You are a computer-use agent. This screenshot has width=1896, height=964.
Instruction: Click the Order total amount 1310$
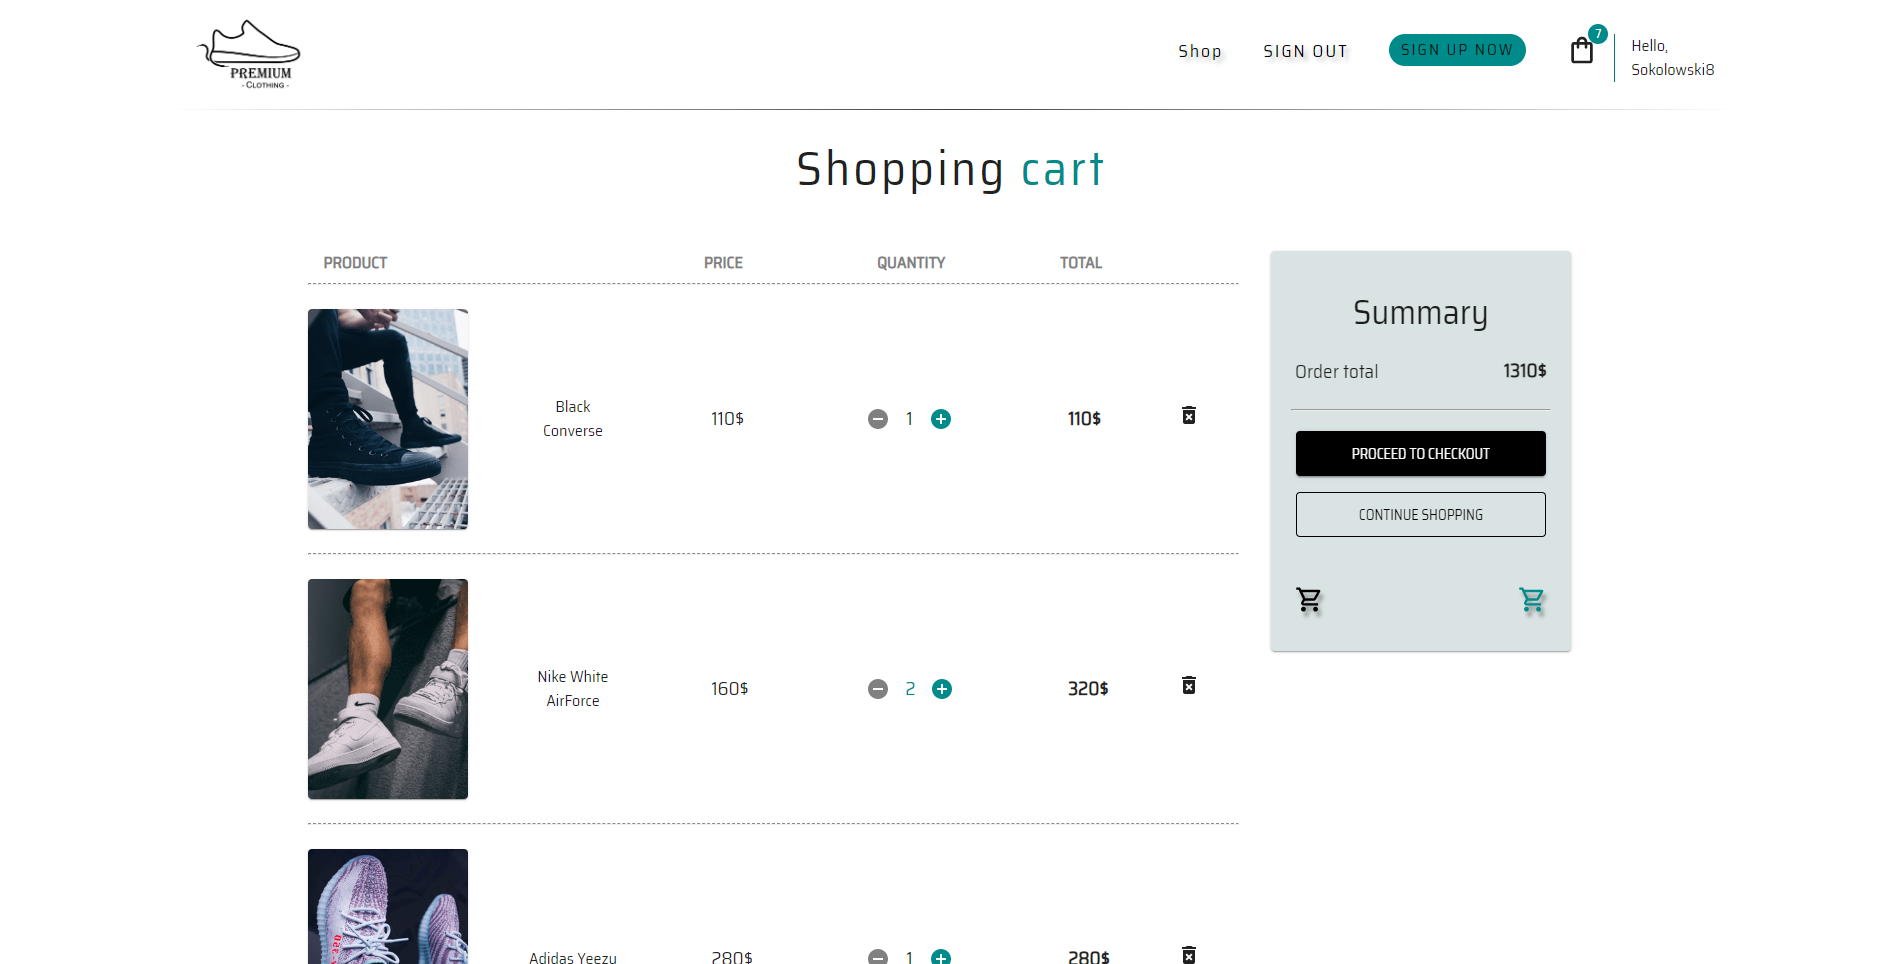tap(1523, 370)
